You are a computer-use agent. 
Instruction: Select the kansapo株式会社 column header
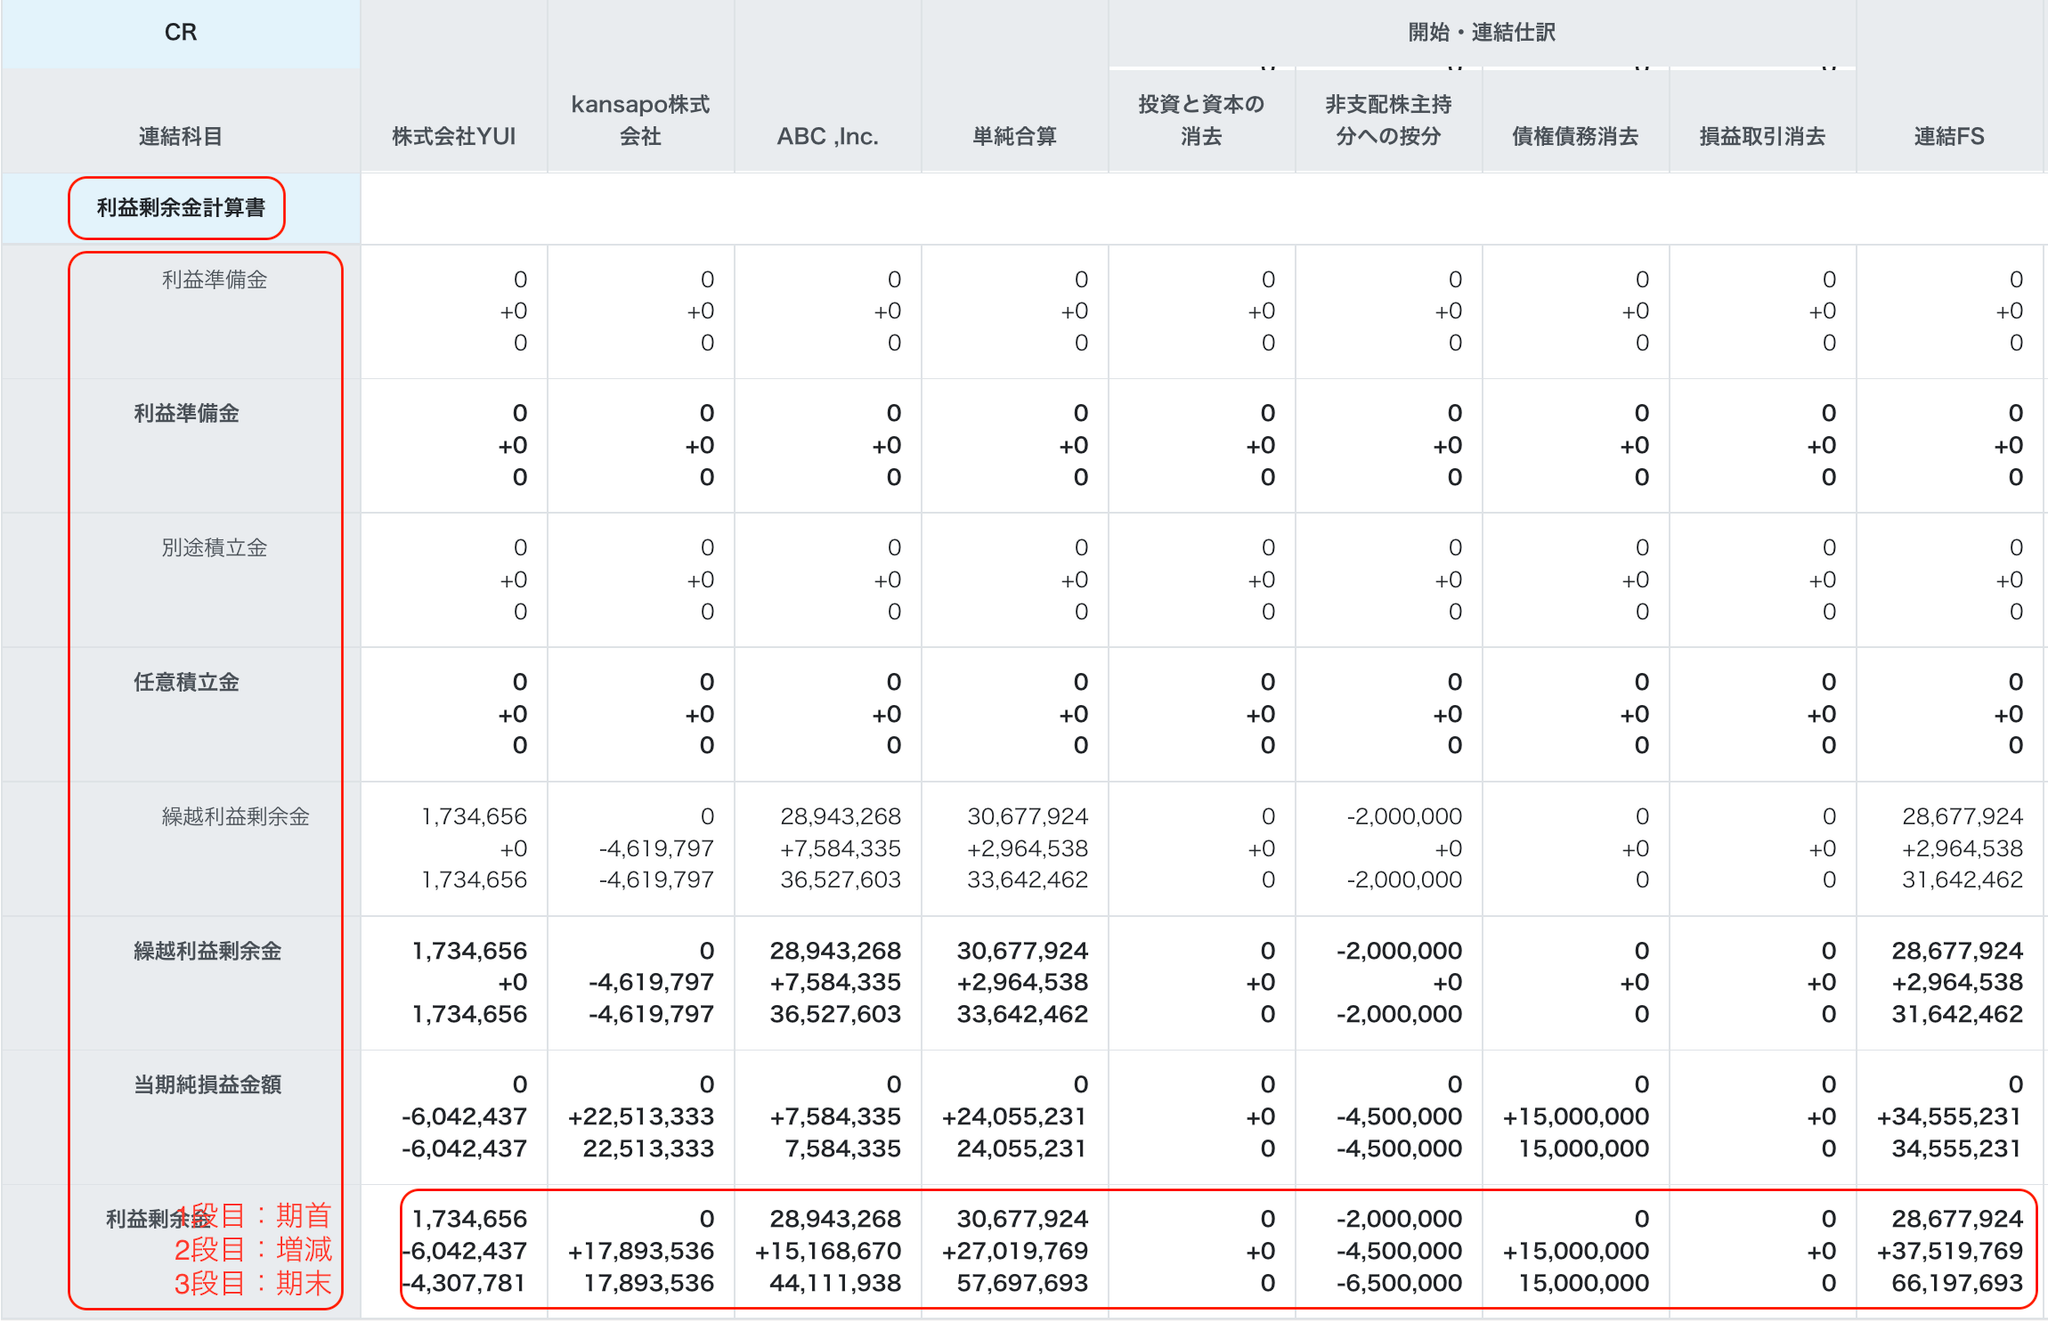tap(640, 120)
